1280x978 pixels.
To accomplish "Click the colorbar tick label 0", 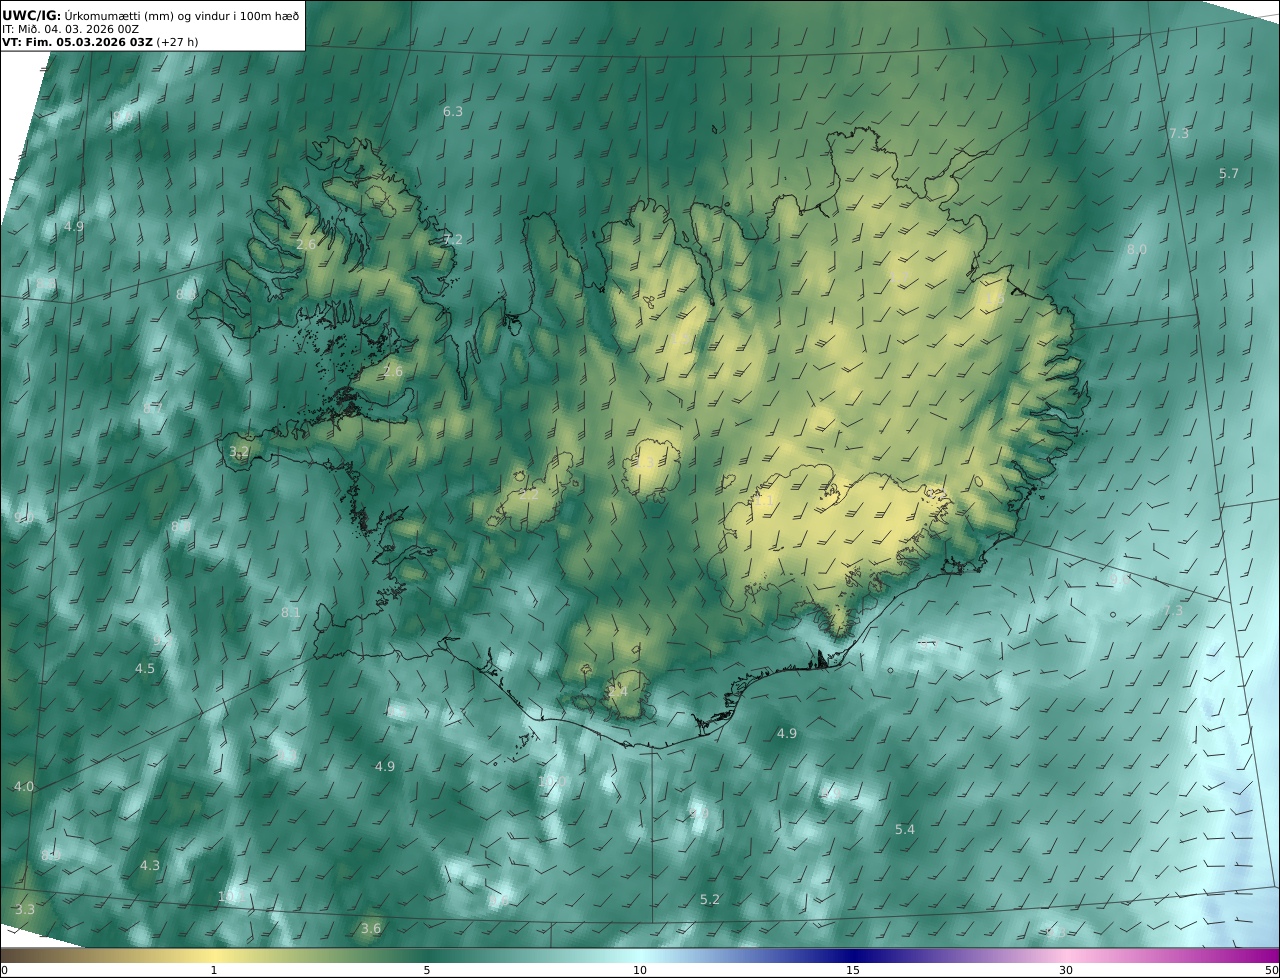I will click(4, 970).
